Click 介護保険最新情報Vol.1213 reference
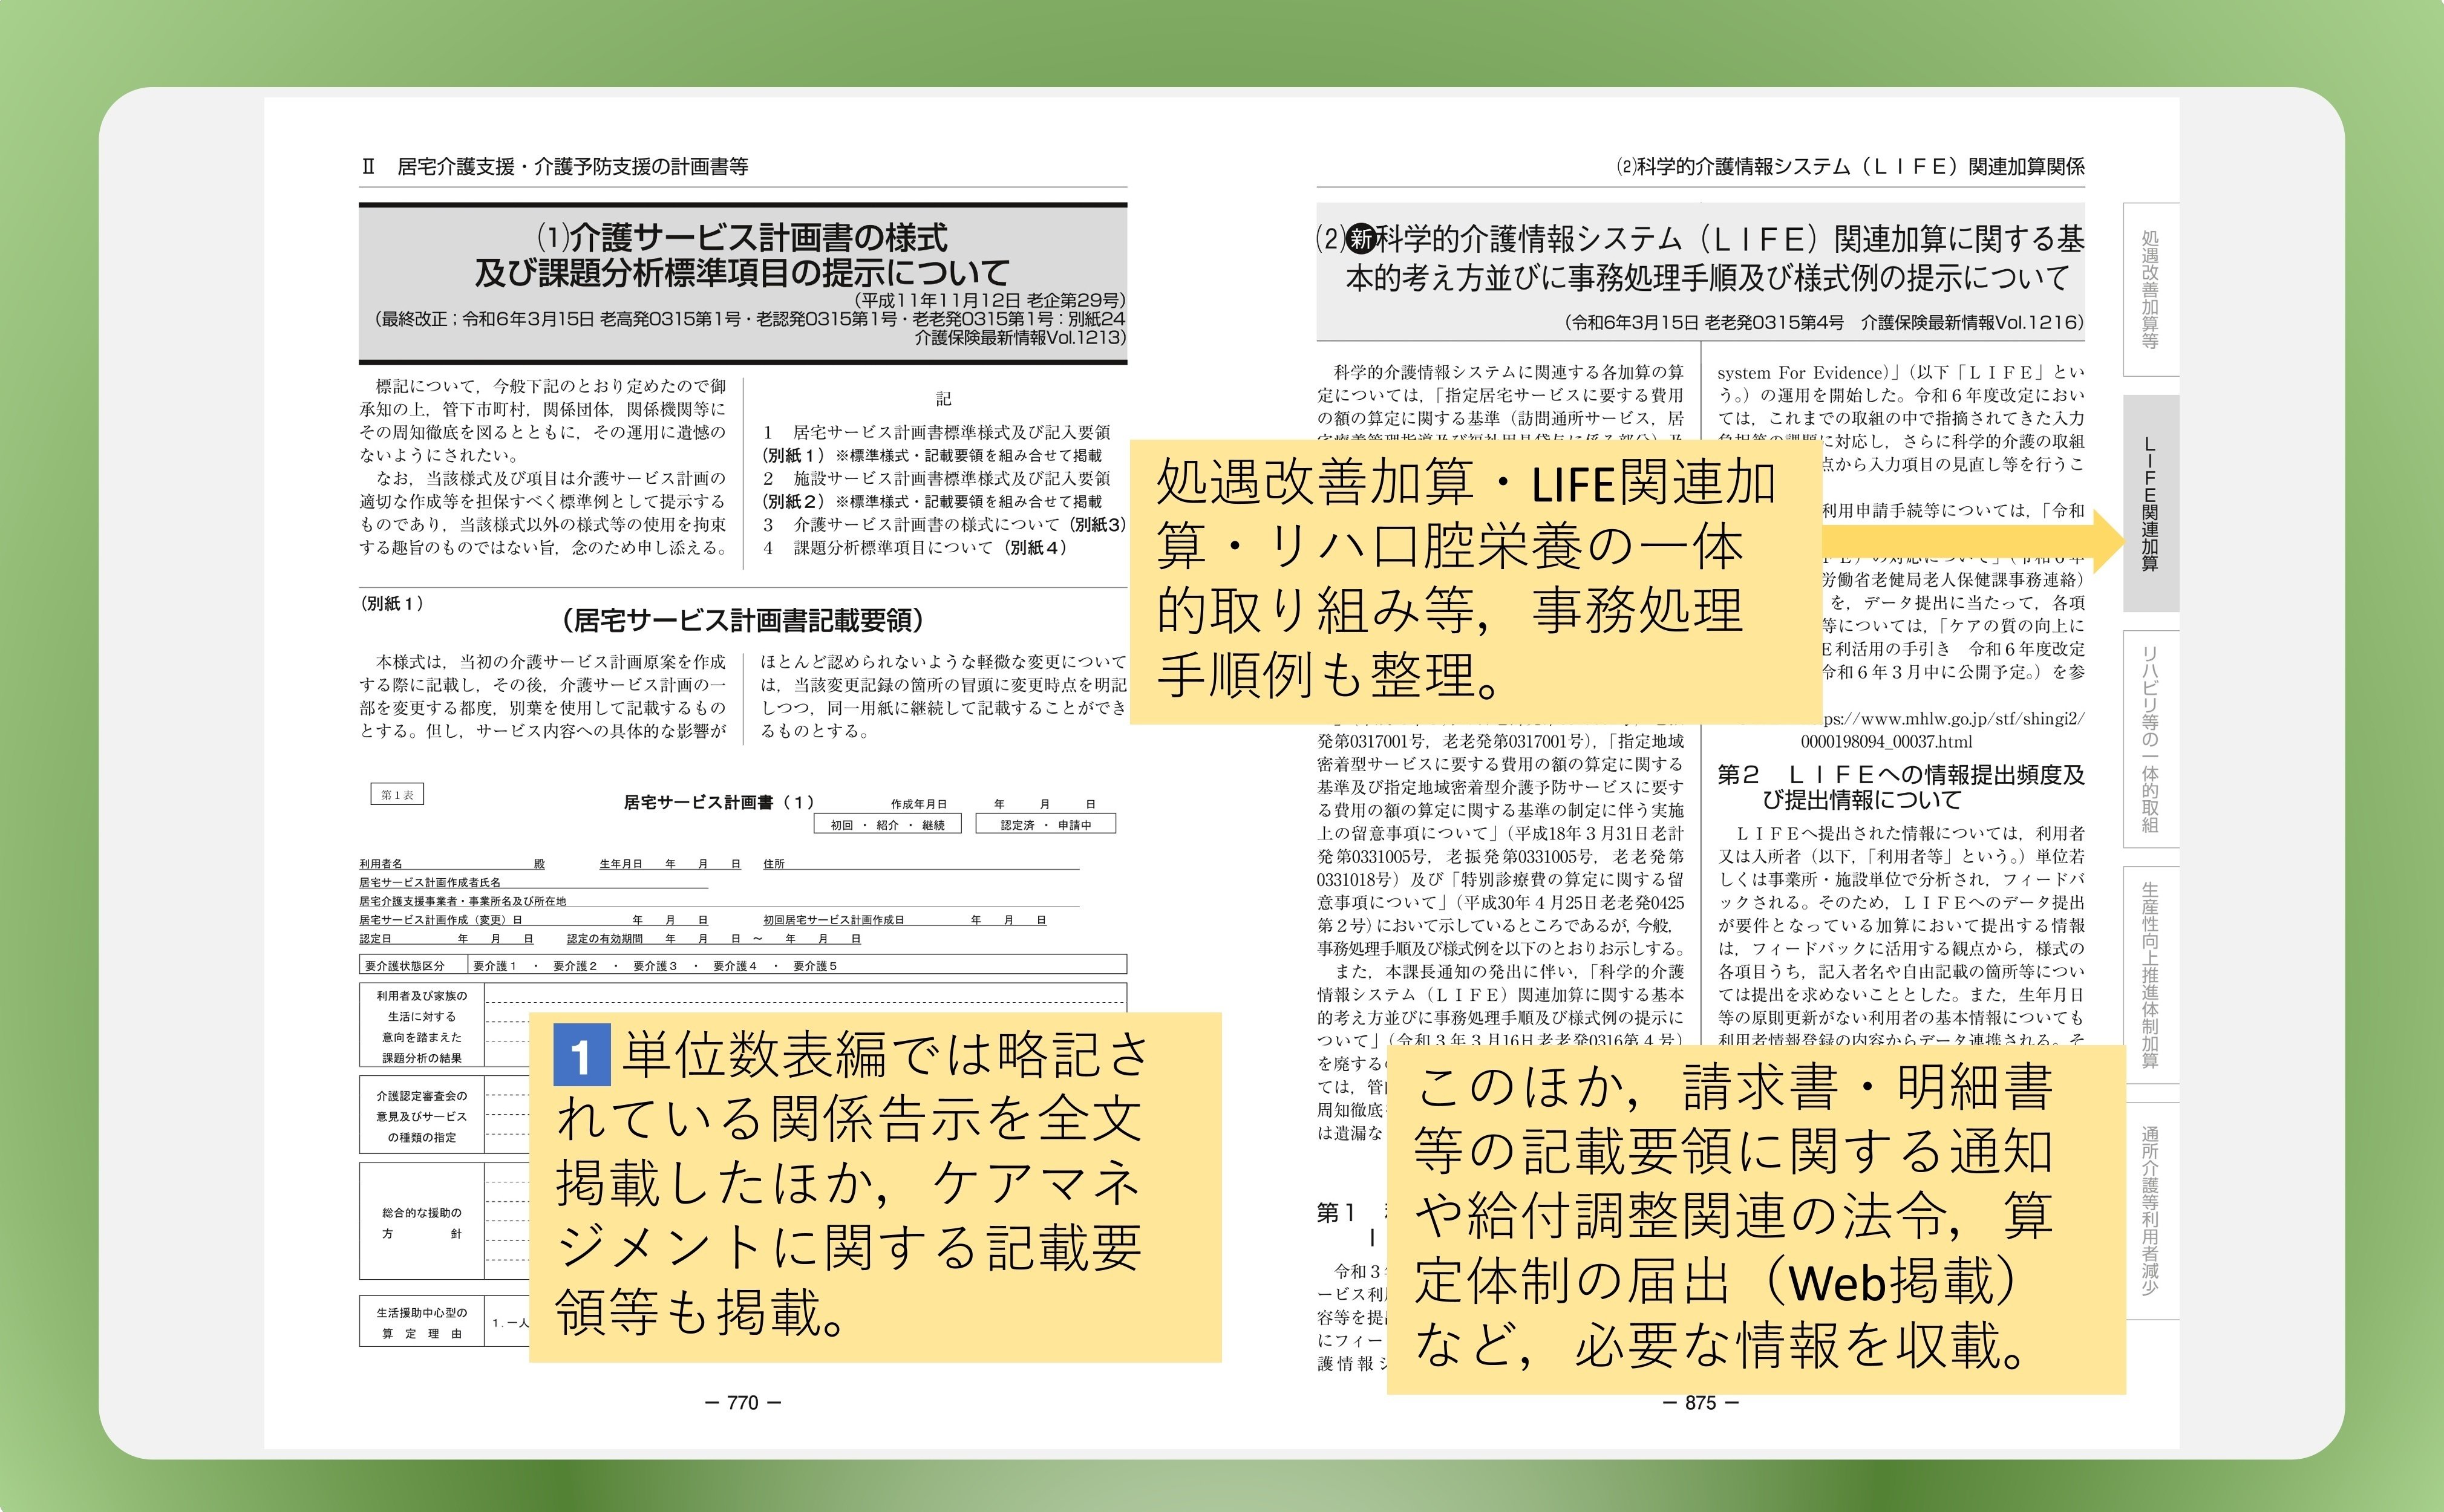Screen dimensions: 2444x1512 click(x=1020, y=338)
